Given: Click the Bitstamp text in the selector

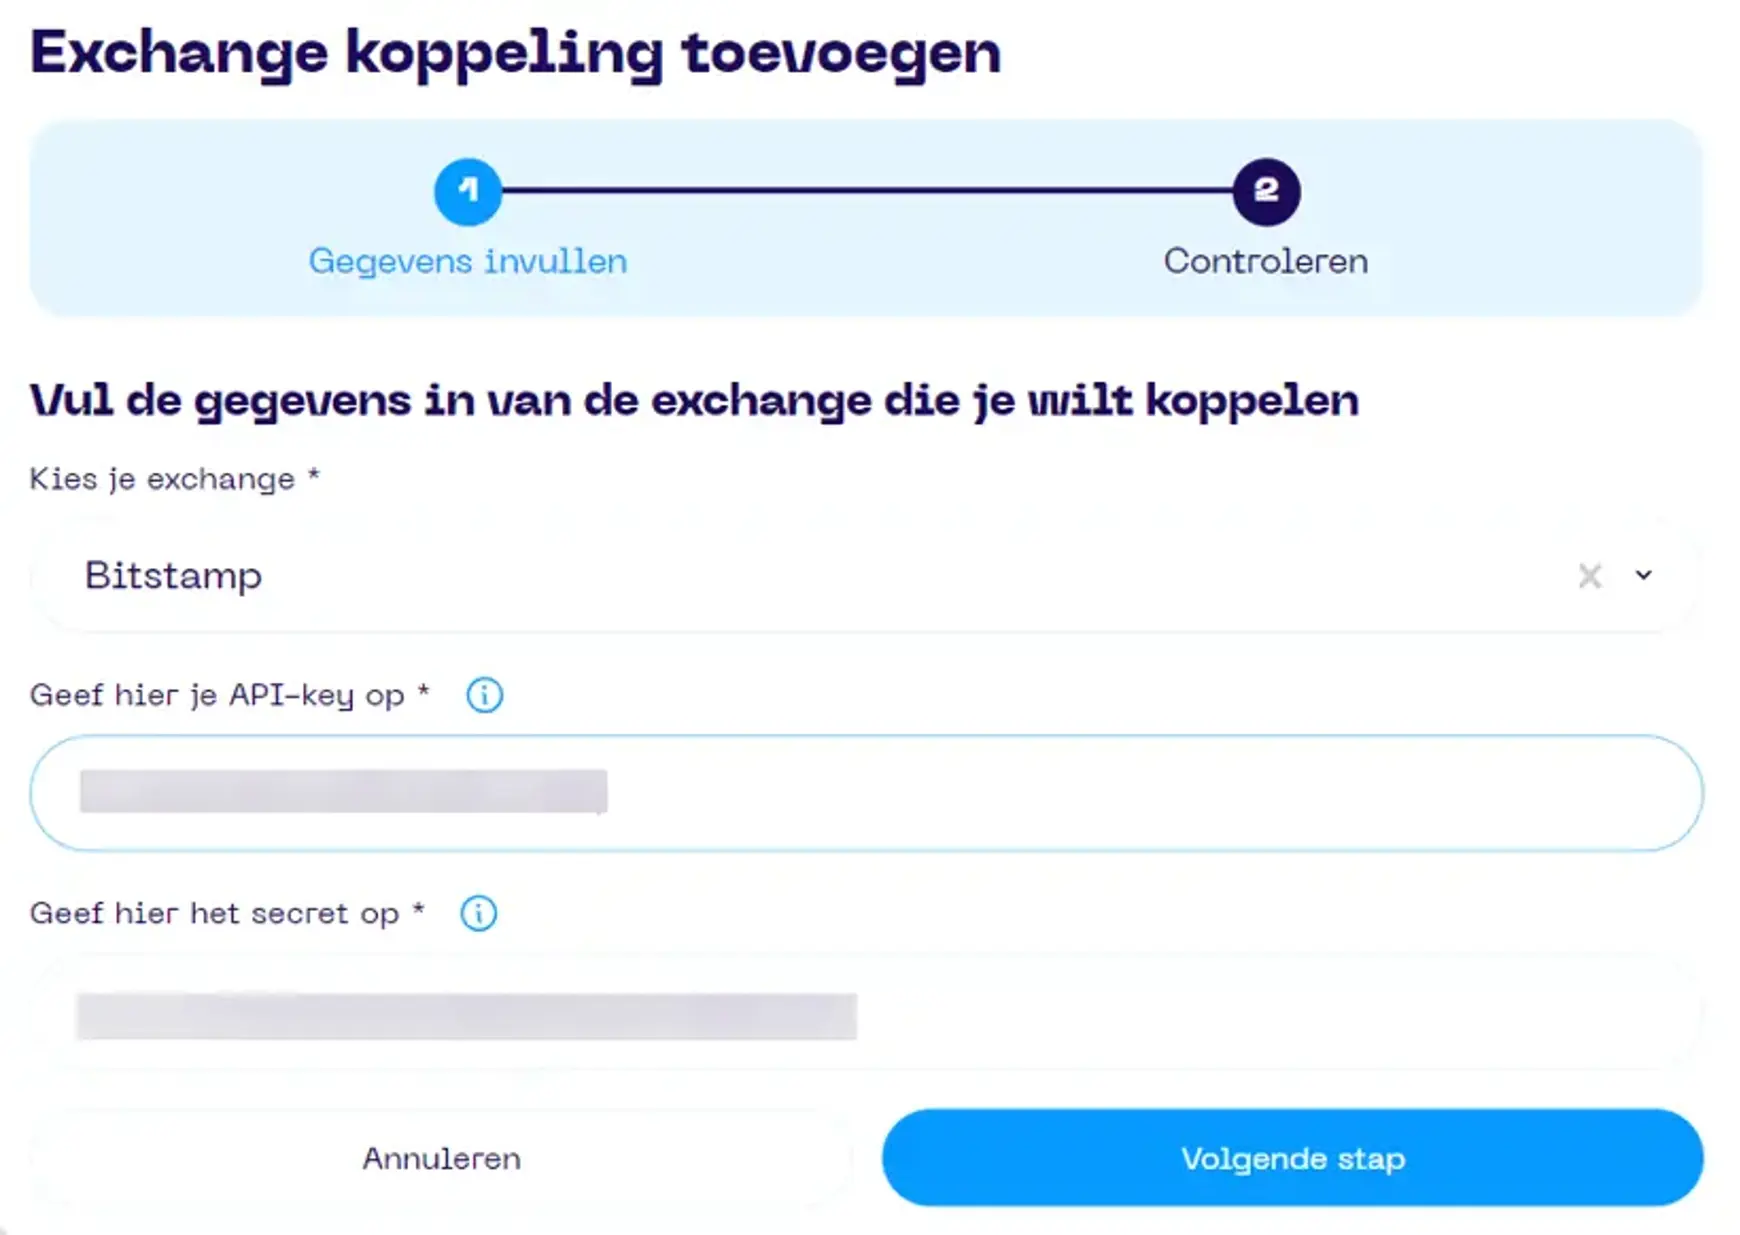Looking at the screenshot, I should click(173, 576).
